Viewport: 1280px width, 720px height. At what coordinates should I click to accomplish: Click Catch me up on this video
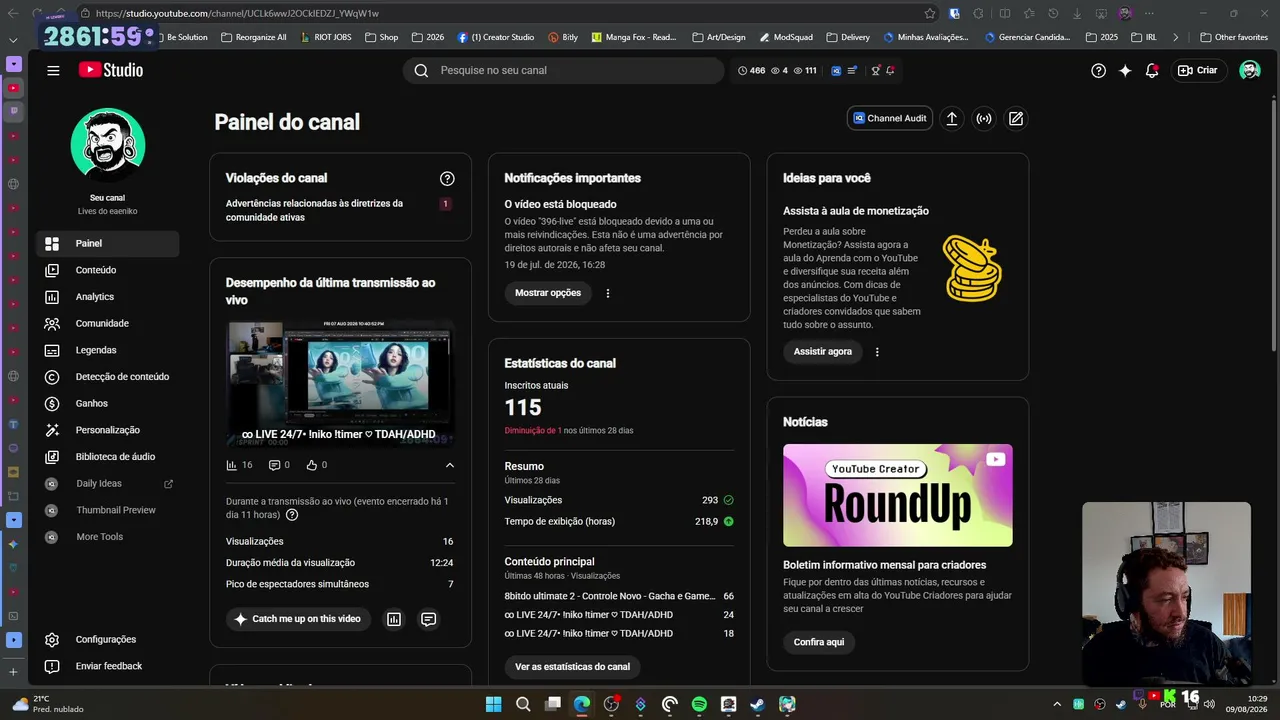(298, 619)
